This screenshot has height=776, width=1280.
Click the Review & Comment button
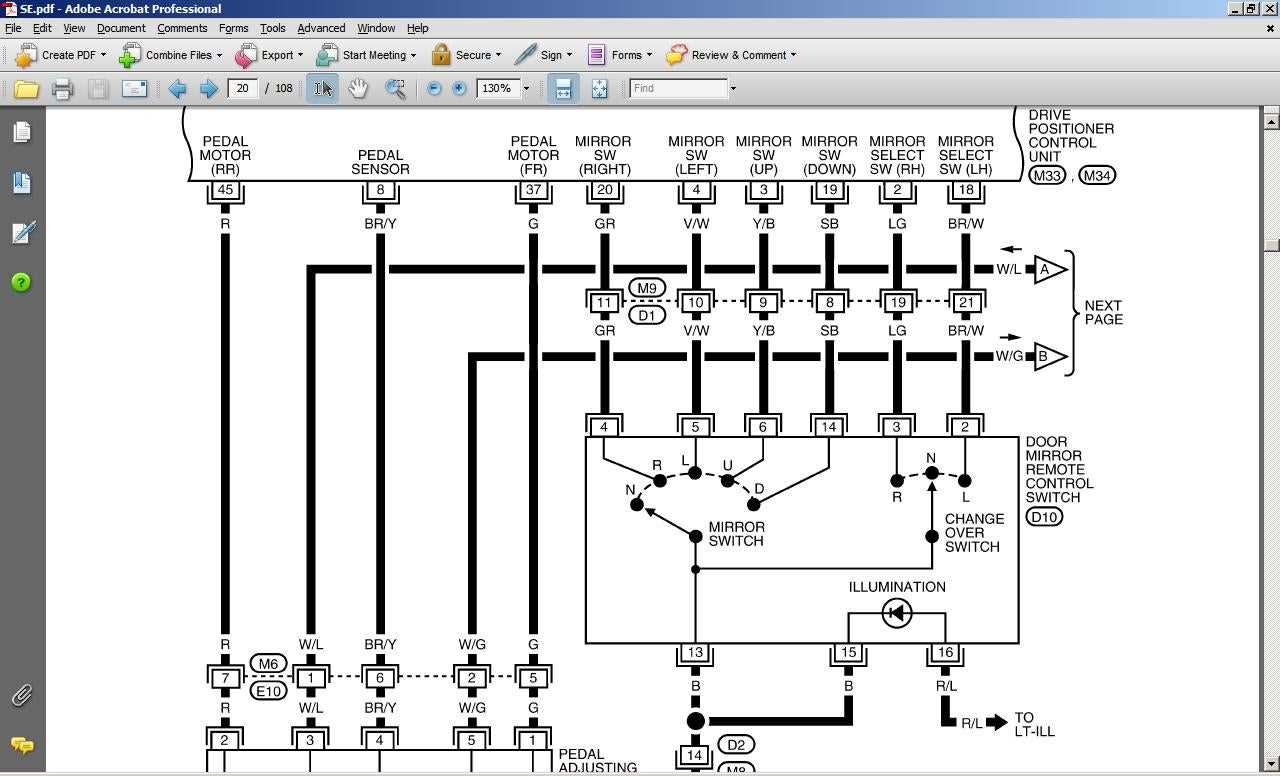coord(730,55)
